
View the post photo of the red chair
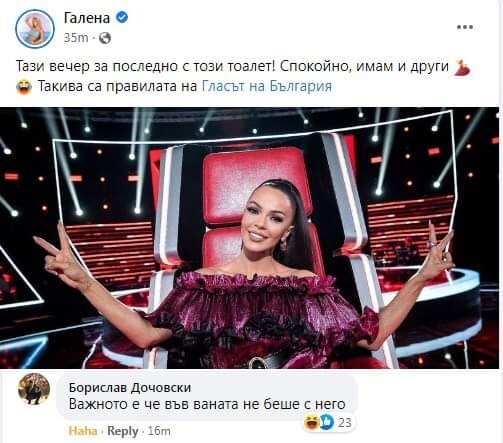coord(249,238)
